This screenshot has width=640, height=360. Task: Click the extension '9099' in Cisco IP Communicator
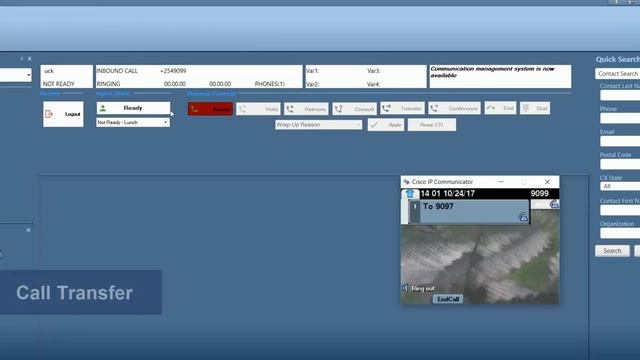[x=540, y=194]
